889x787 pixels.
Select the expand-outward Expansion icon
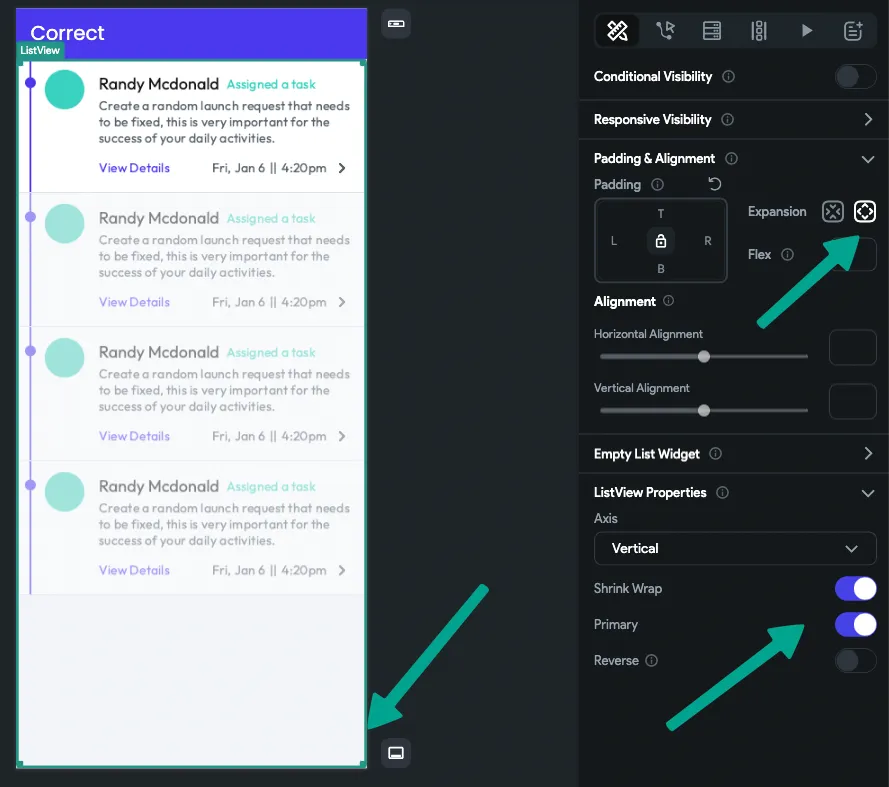(x=865, y=211)
